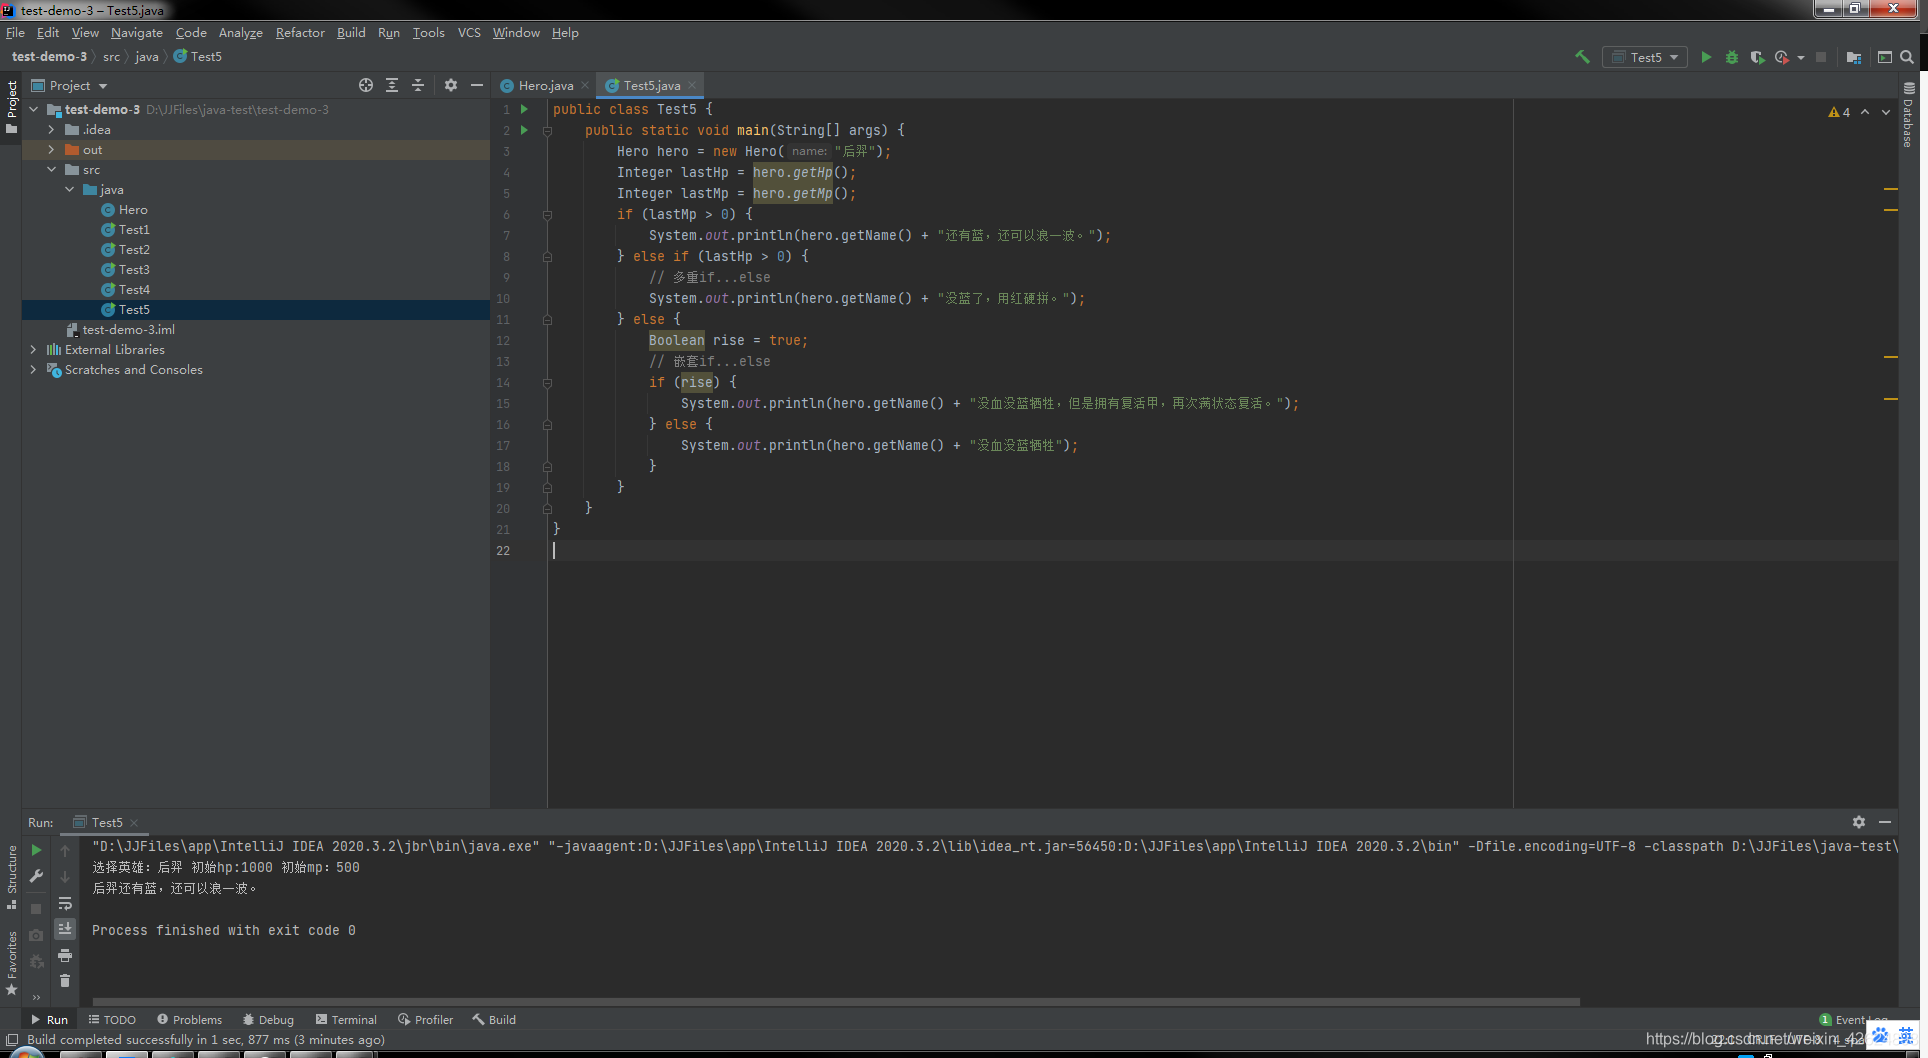This screenshot has width=1928, height=1058.
Task: Click Expand All icon in Project panel
Action: [392, 85]
